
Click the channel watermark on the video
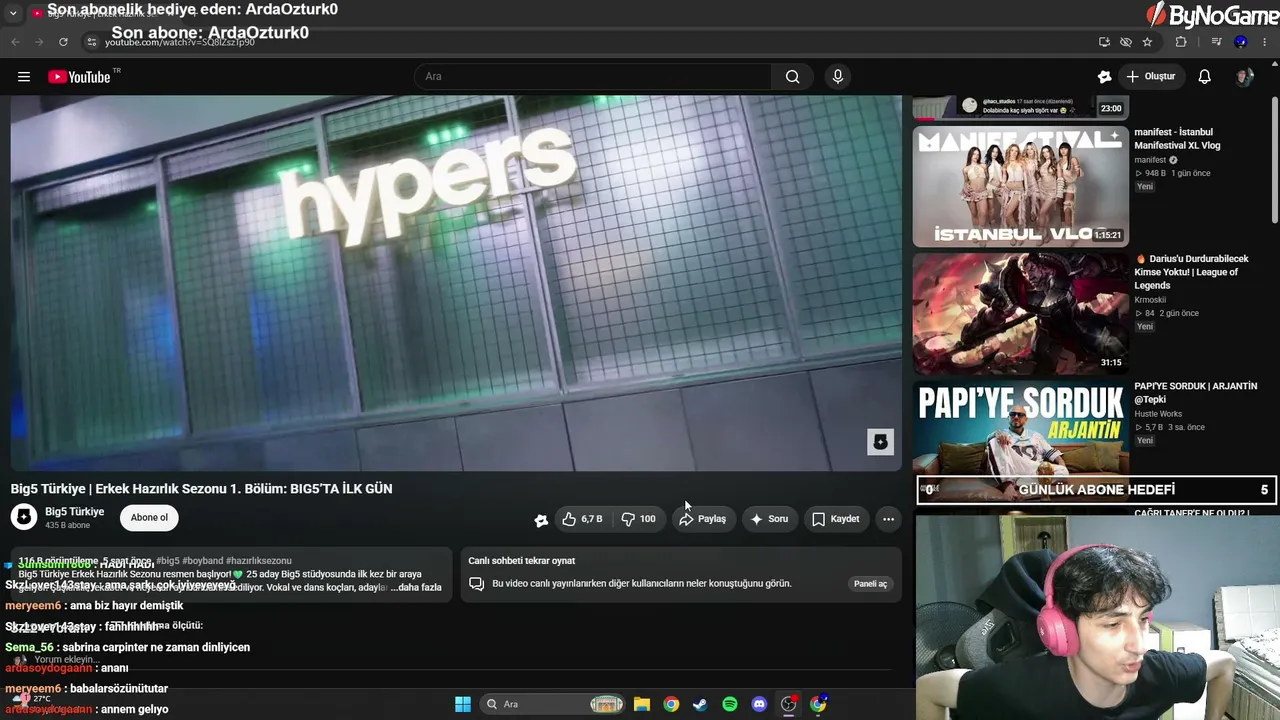coord(880,442)
